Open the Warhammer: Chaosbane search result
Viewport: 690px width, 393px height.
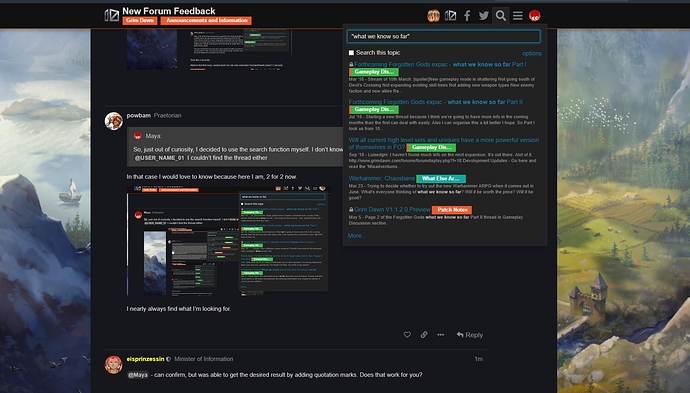[382, 178]
